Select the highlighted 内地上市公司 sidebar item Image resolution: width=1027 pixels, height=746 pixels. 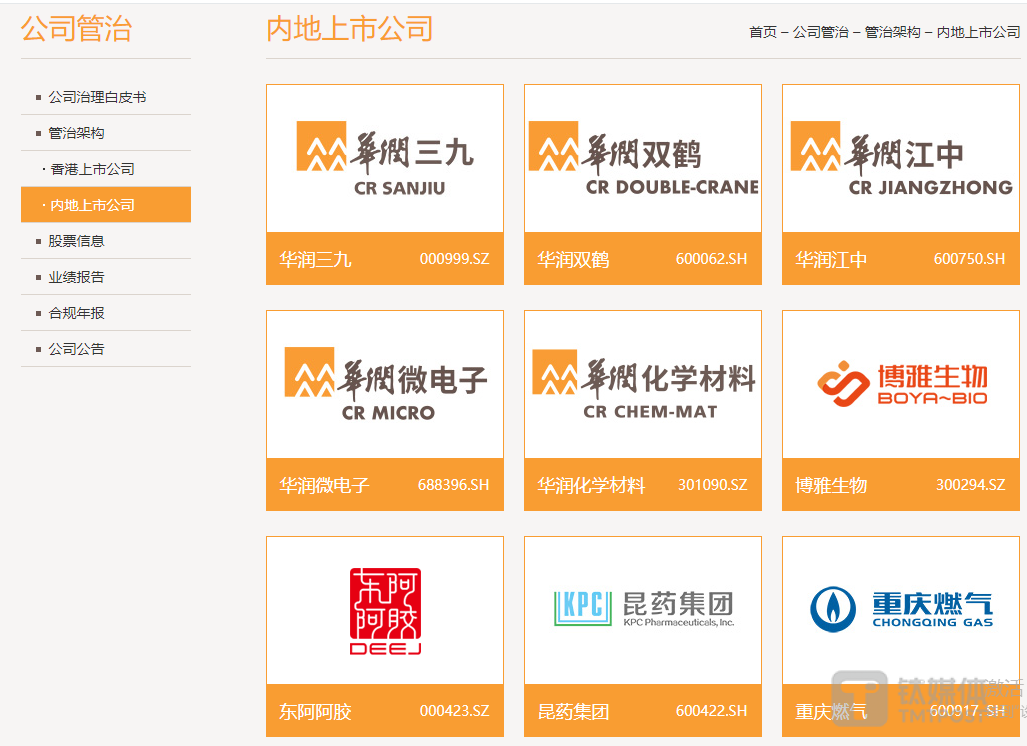click(92, 205)
